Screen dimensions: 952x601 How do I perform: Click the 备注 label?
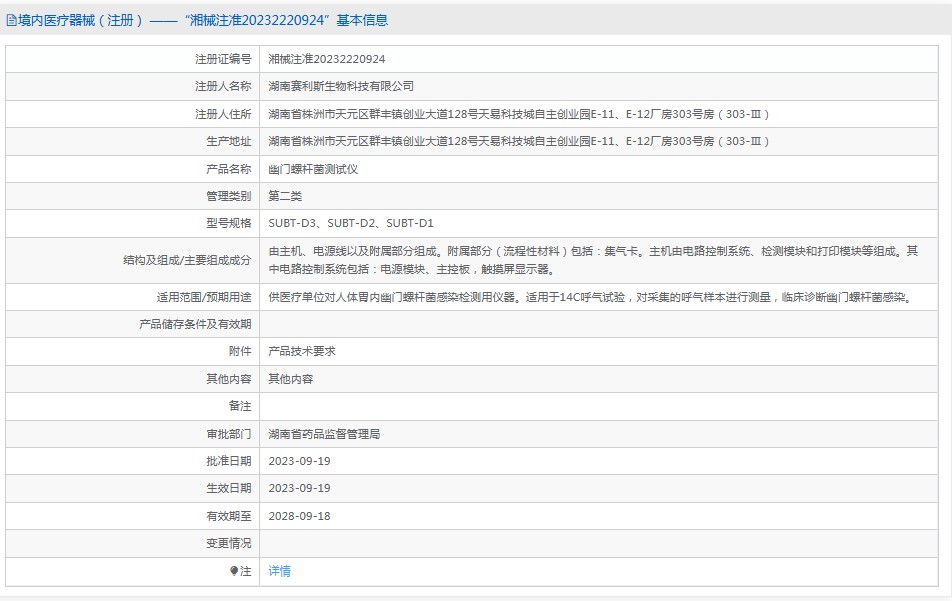tap(240, 406)
